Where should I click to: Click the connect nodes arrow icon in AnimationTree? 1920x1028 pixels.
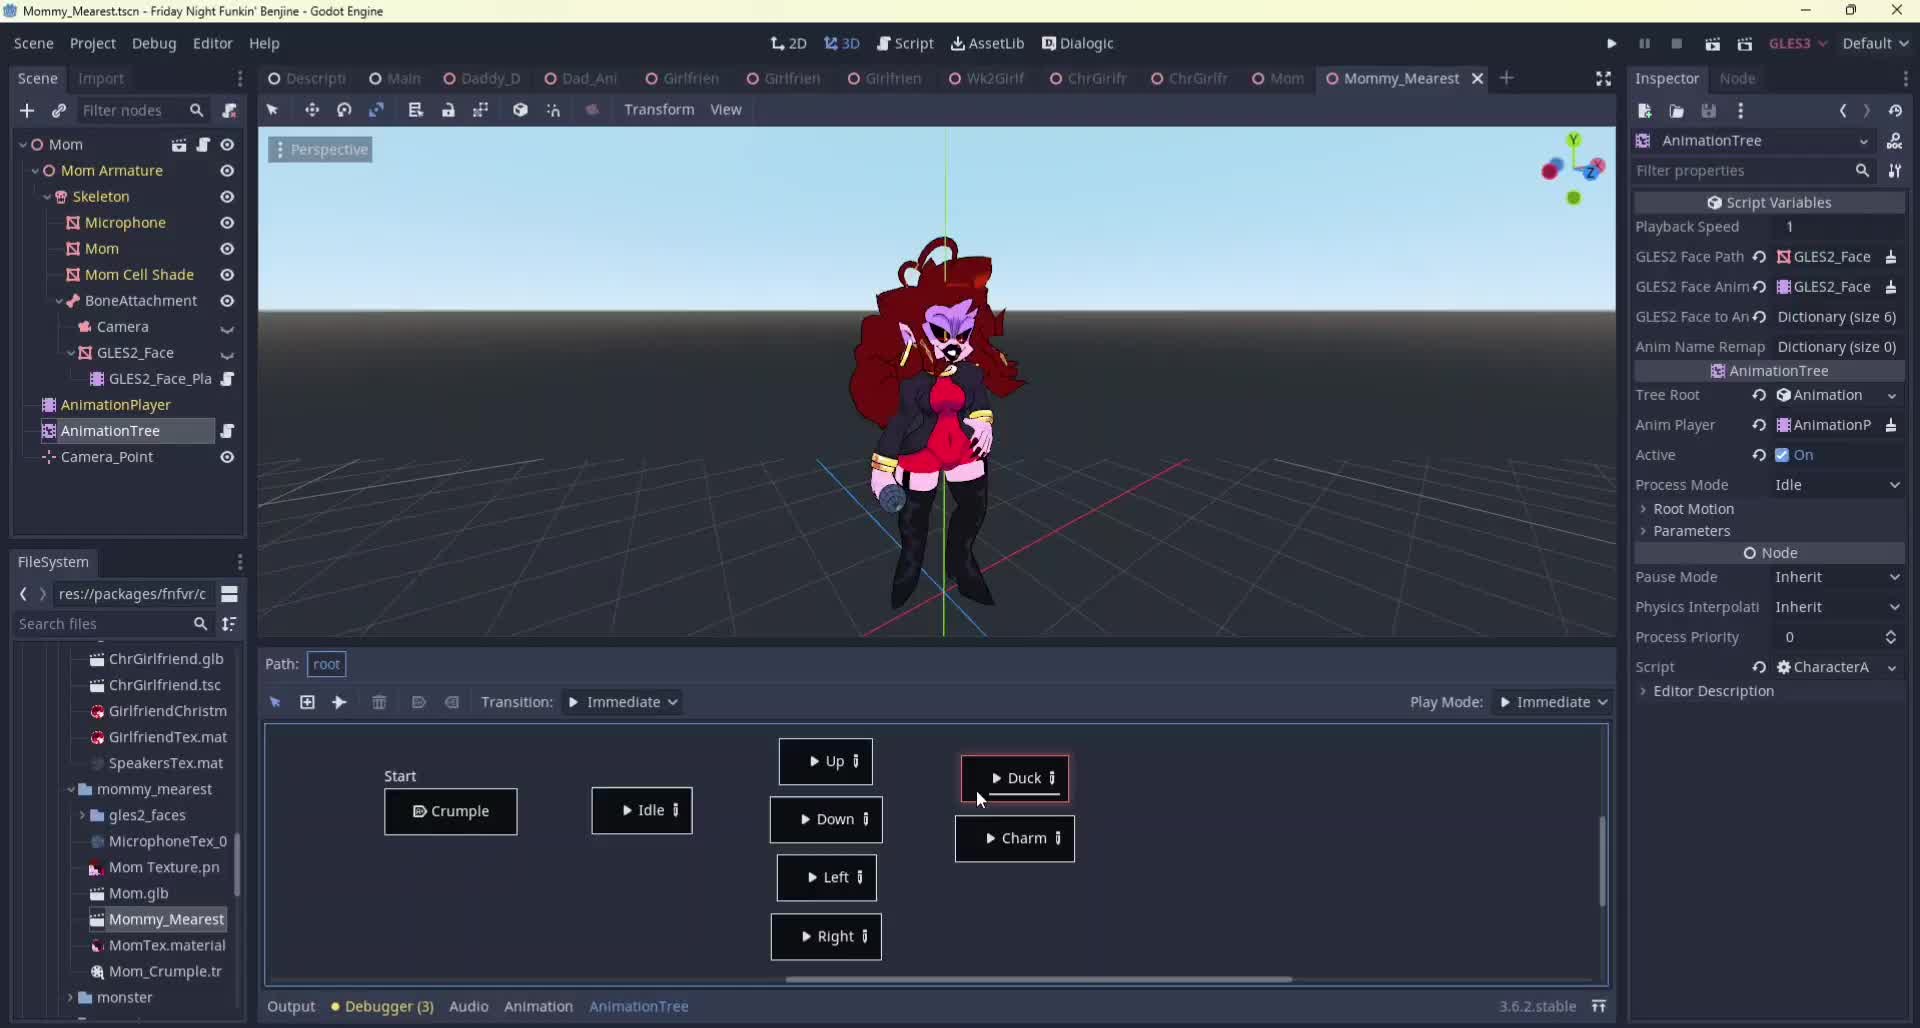(x=340, y=703)
